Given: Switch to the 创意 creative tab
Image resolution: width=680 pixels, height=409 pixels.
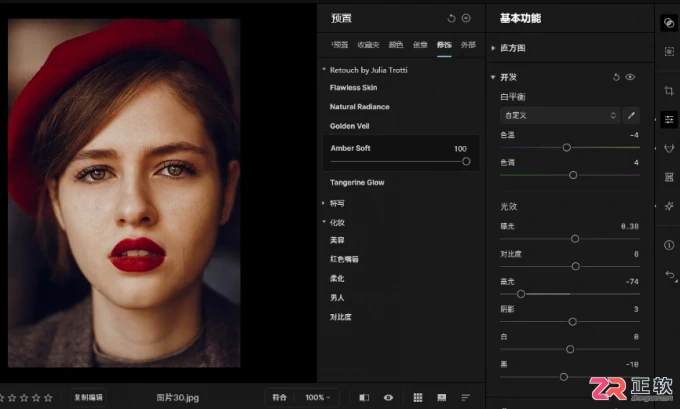Looking at the screenshot, I should [420, 45].
